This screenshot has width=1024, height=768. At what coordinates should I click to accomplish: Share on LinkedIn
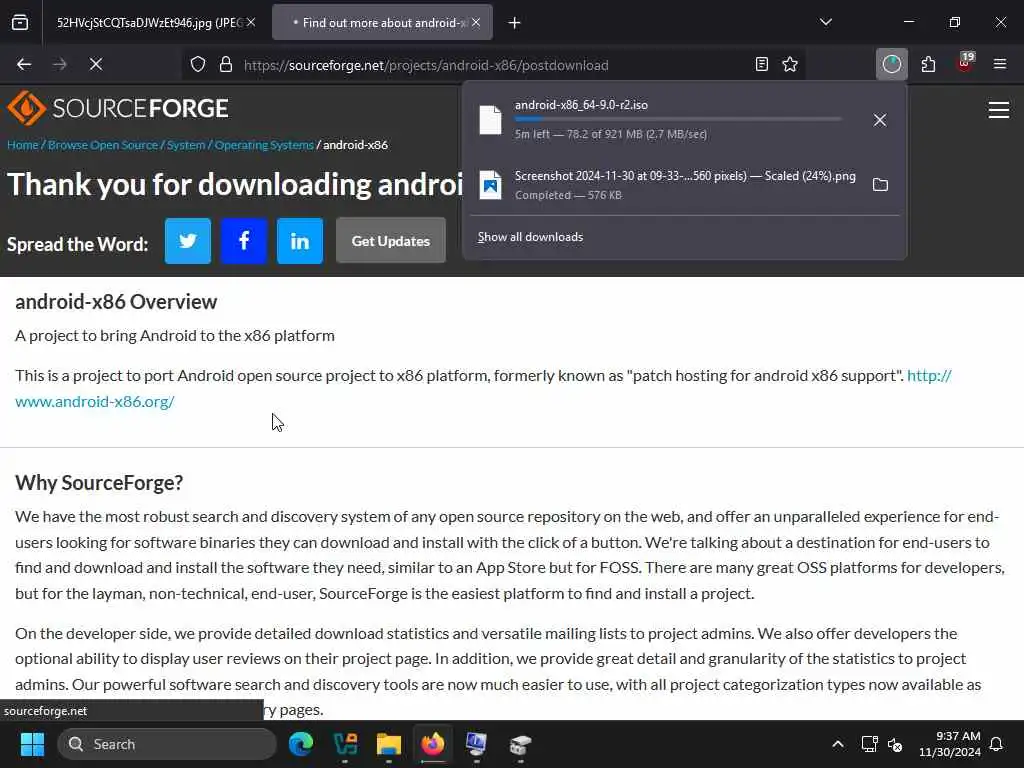(x=300, y=241)
